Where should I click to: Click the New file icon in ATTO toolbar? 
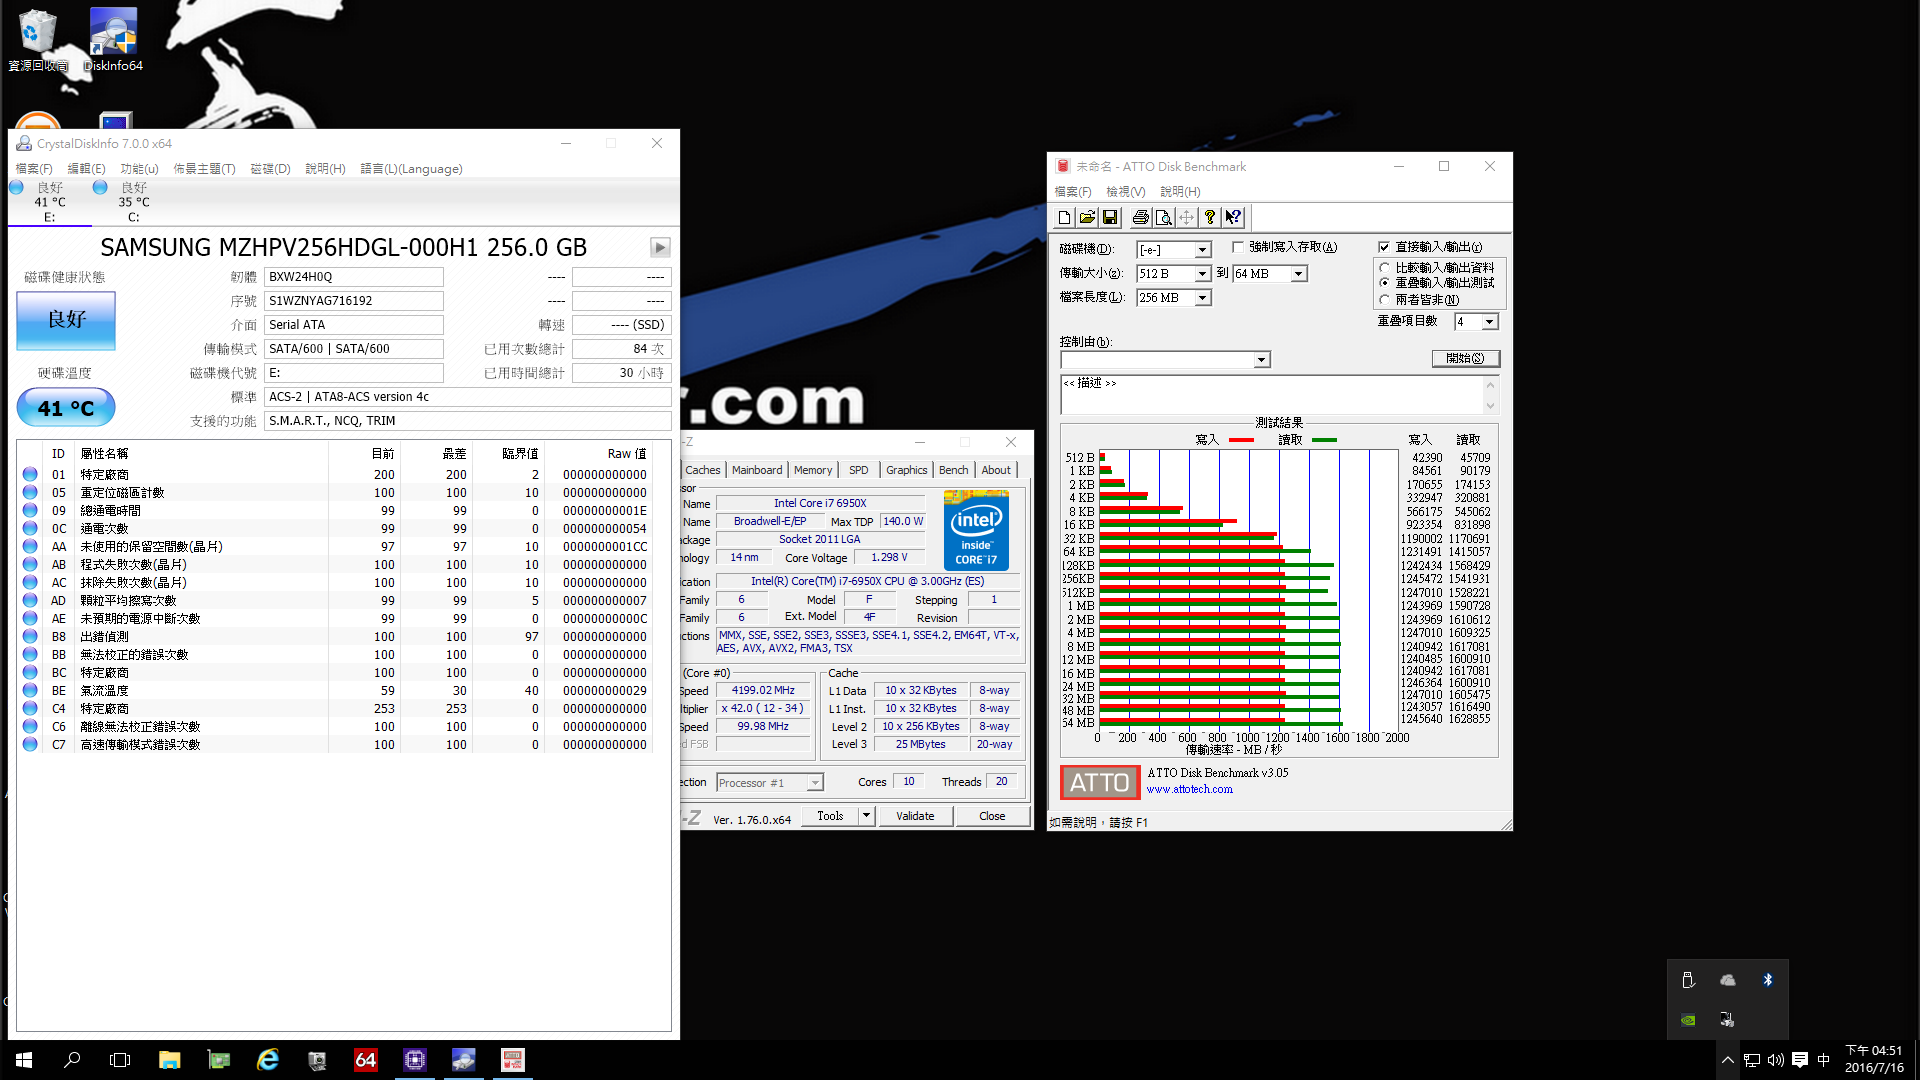point(1064,217)
